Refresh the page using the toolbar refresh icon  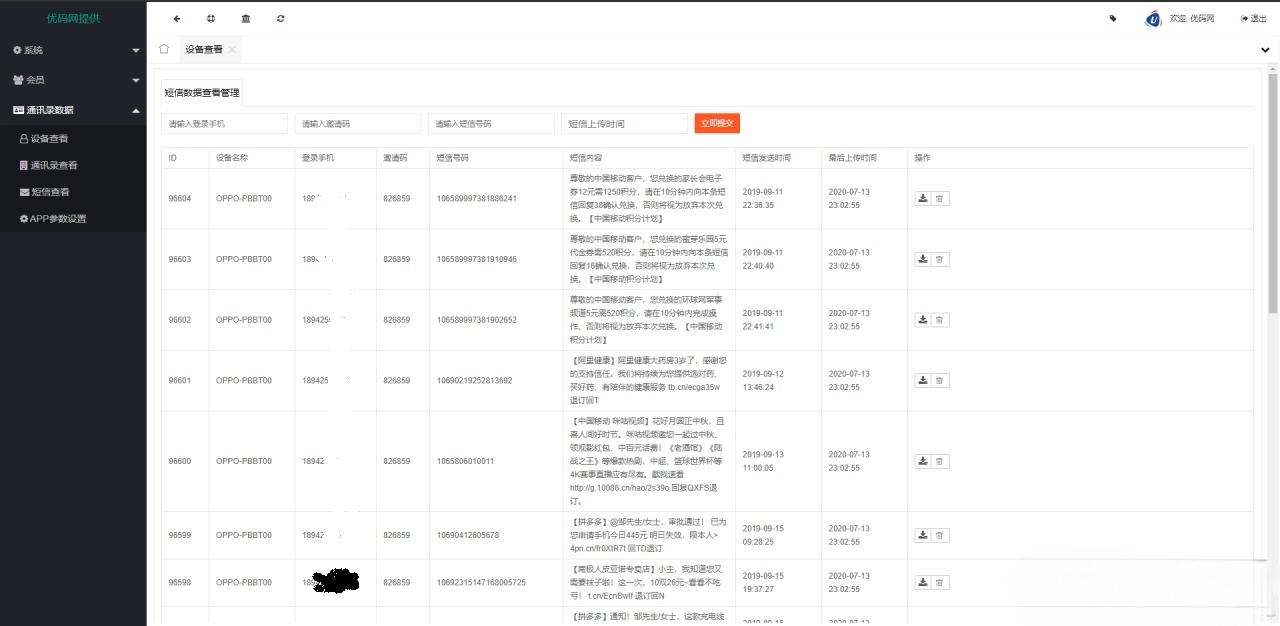coord(278,18)
